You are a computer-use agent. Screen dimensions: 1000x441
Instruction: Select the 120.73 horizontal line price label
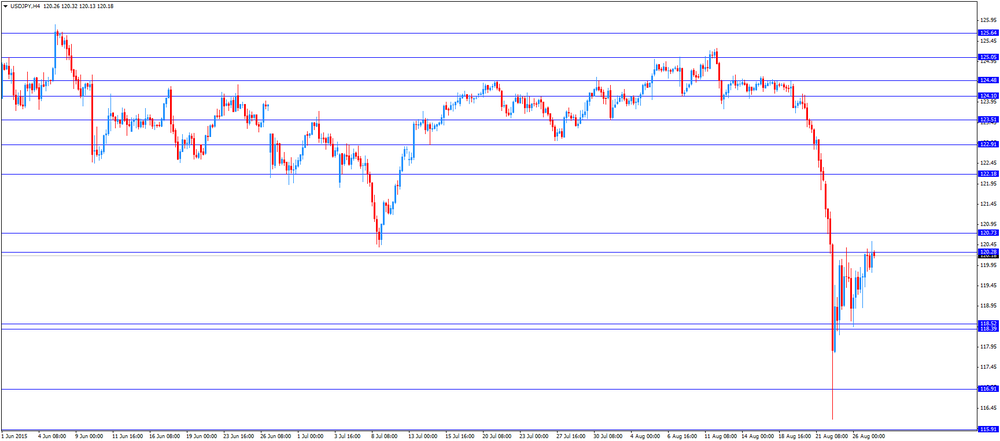pos(989,233)
